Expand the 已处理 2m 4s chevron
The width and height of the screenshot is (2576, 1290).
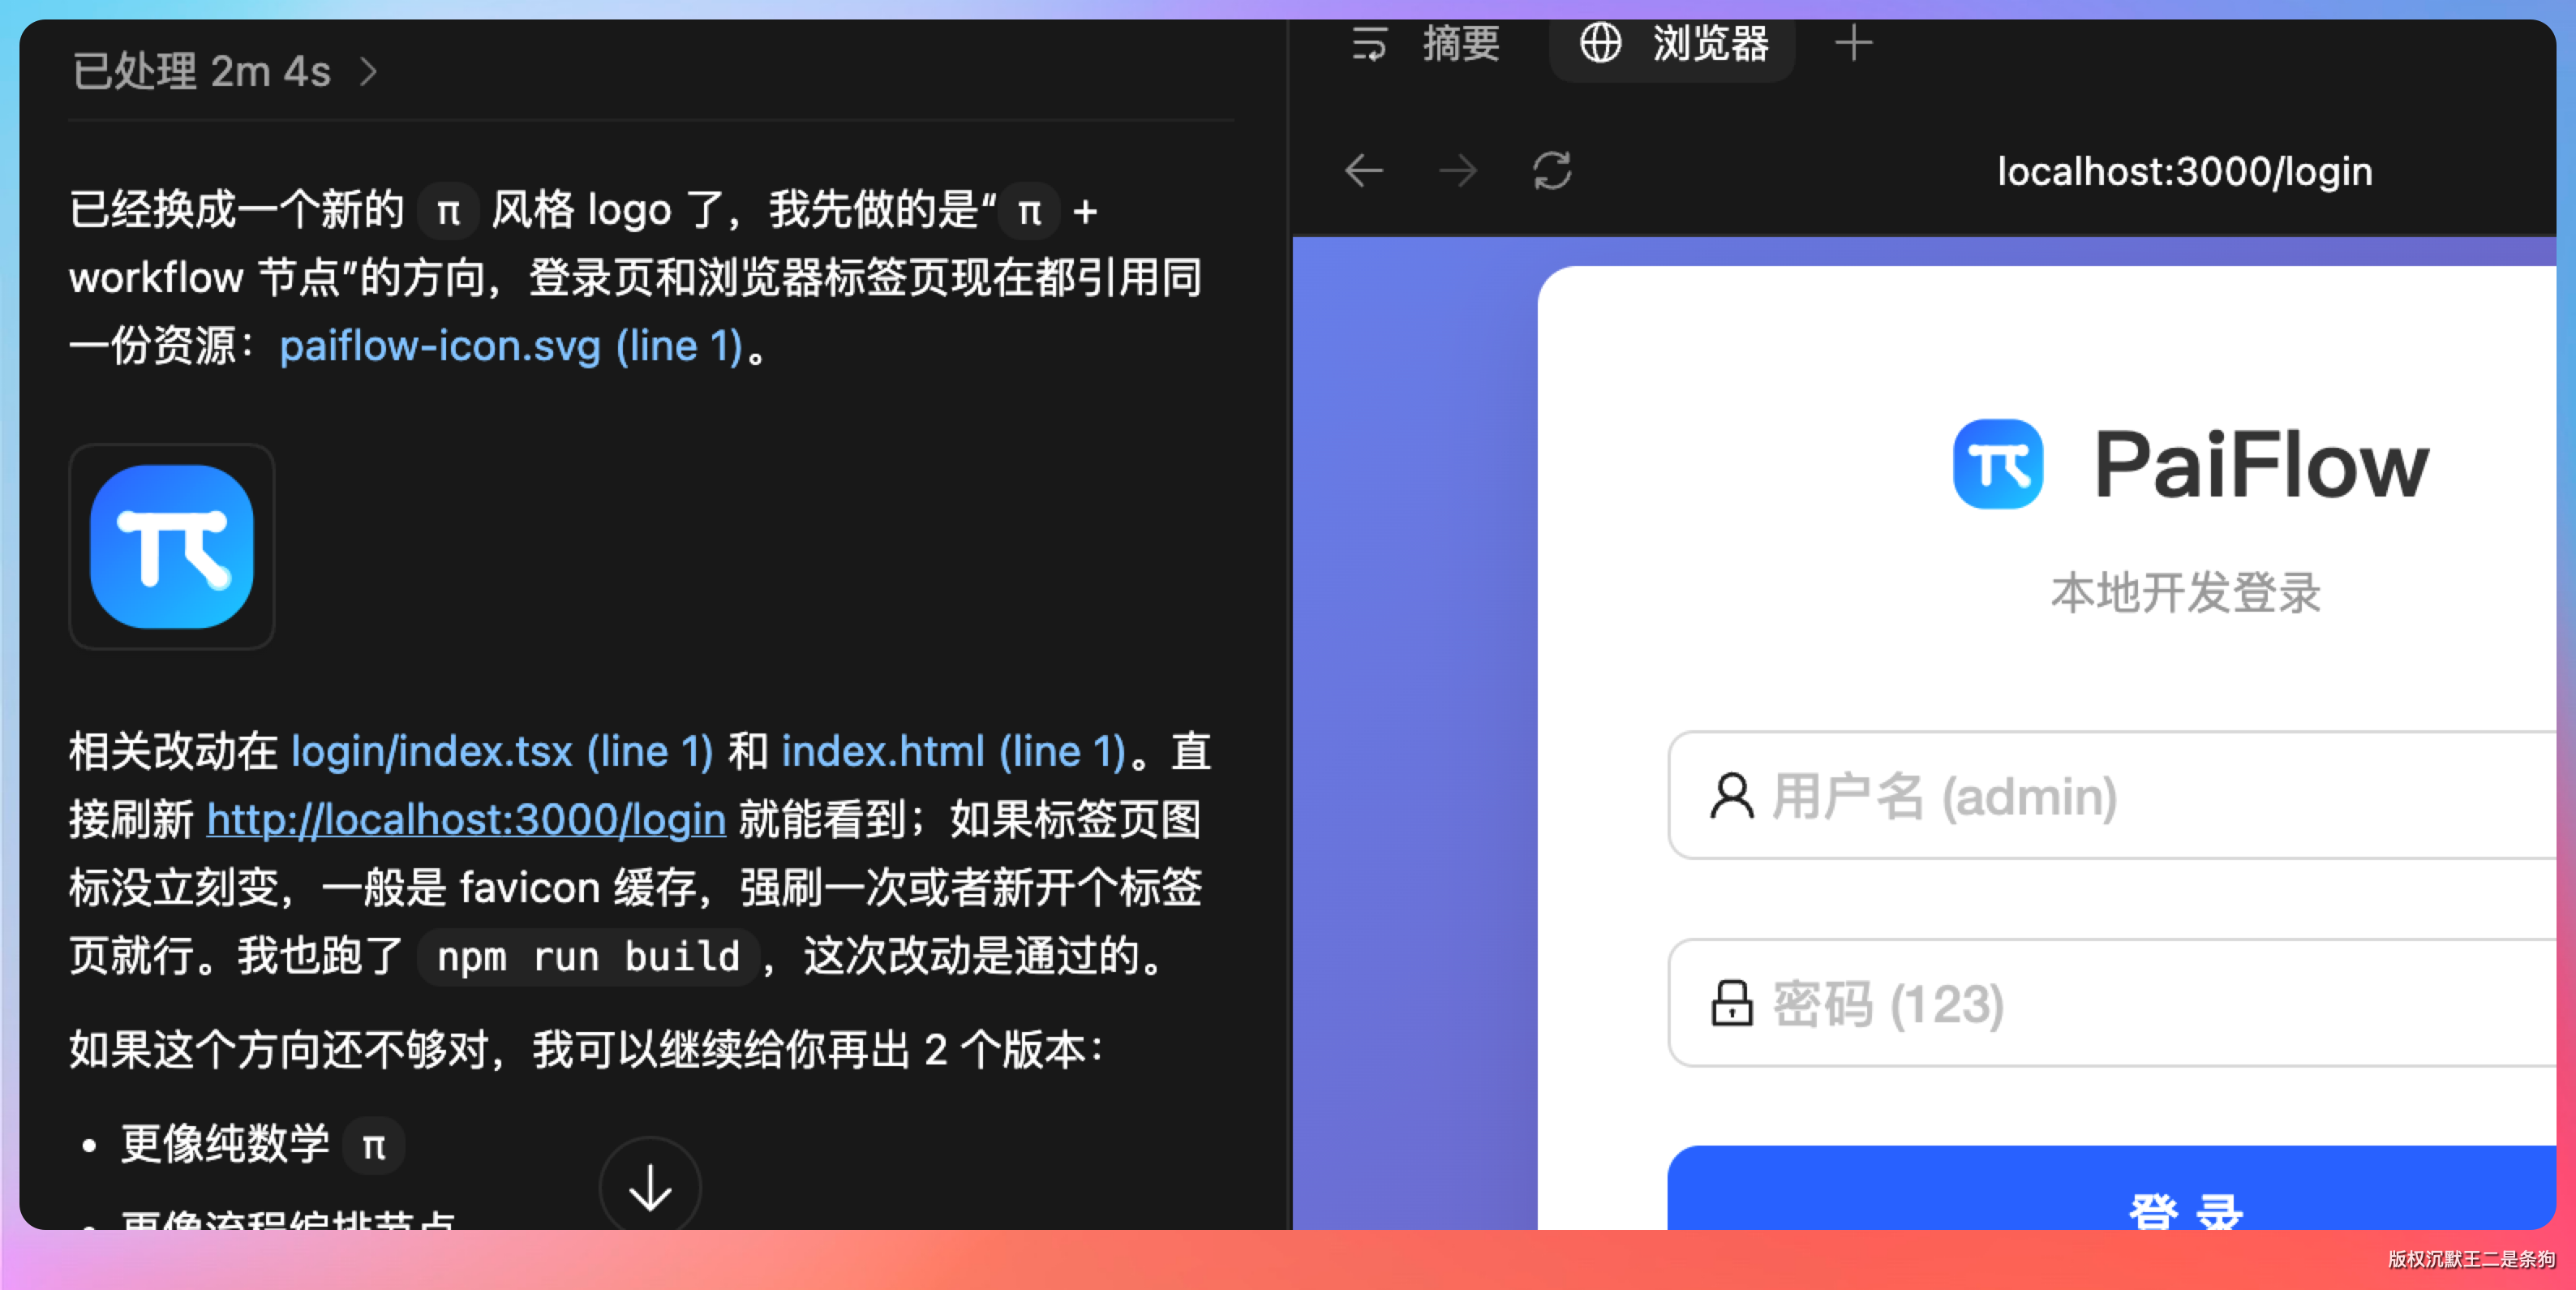[x=369, y=72]
